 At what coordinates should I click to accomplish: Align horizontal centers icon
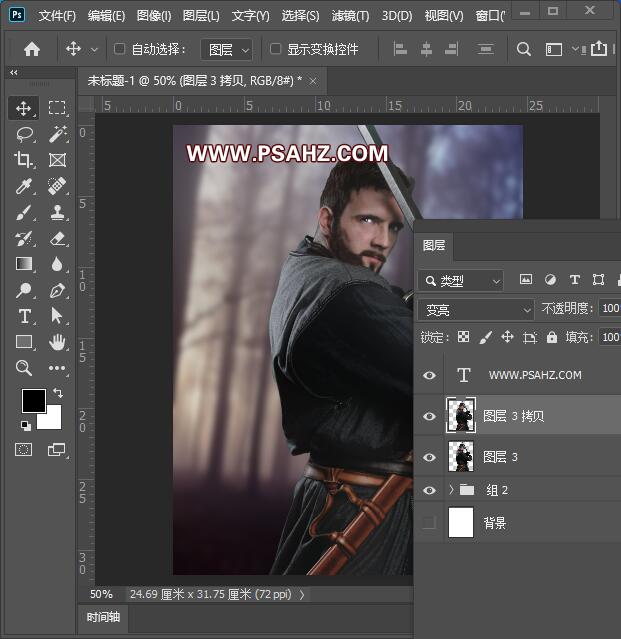coord(426,49)
